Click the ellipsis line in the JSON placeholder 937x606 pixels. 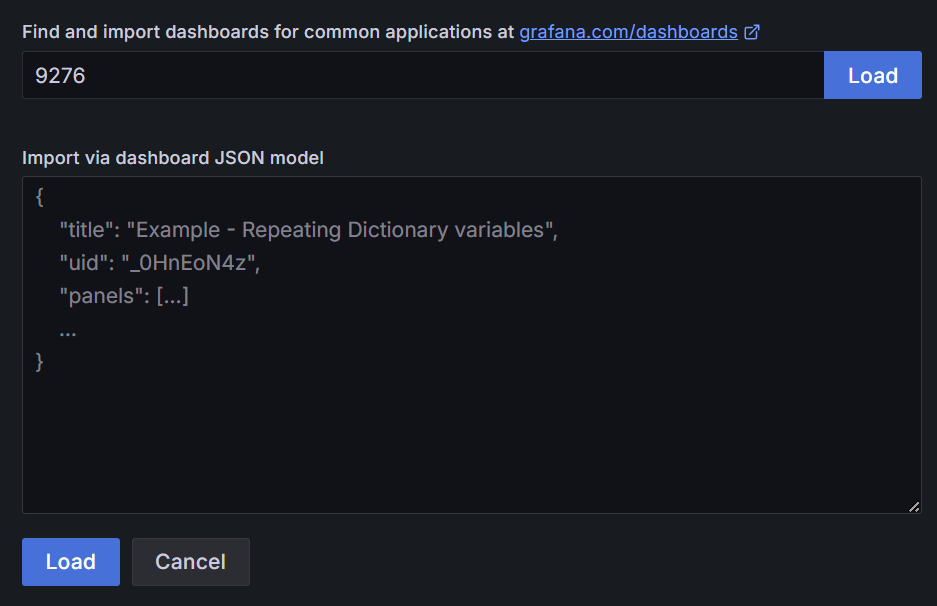[68, 332]
